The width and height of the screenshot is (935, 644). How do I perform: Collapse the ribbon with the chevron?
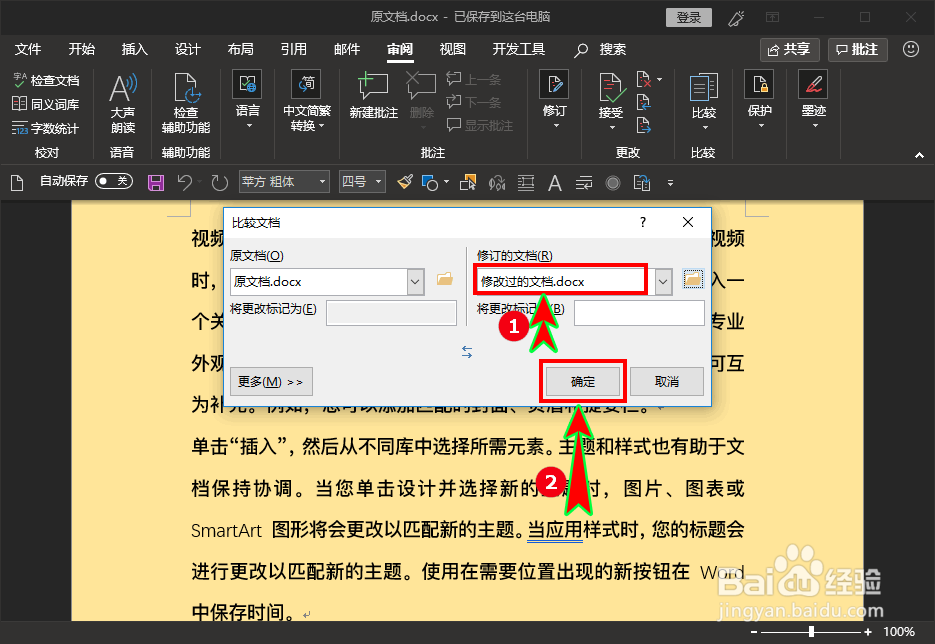(x=919, y=154)
